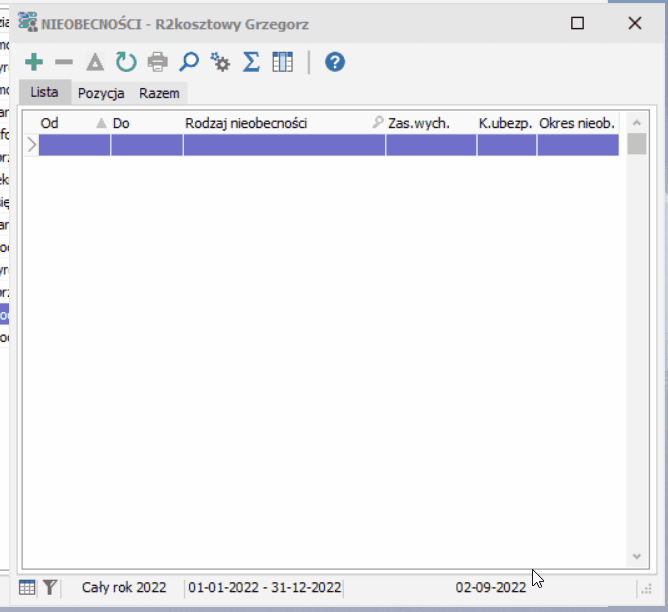The width and height of the screenshot is (668, 612).
Task: Click the gray triangle edit icon
Action: click(95, 62)
